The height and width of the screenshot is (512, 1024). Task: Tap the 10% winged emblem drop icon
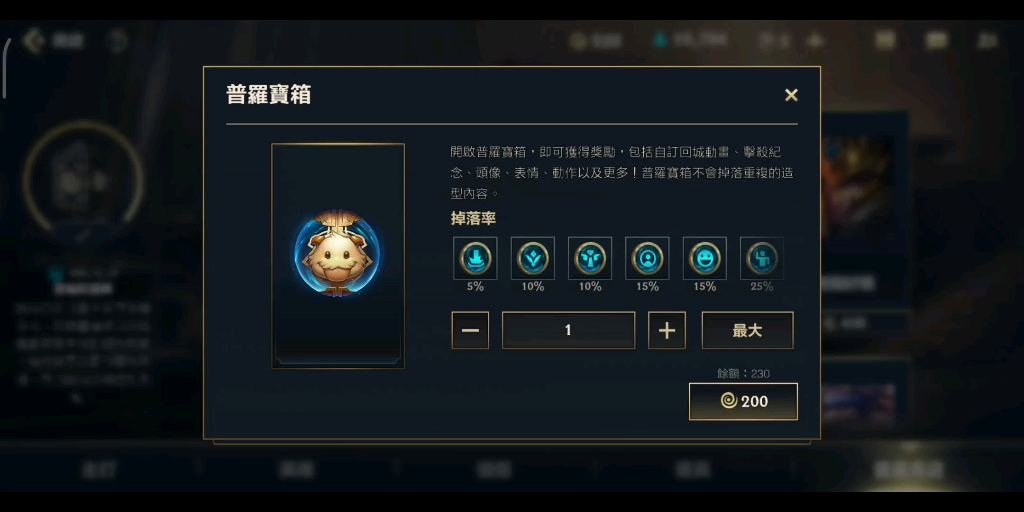click(590, 258)
